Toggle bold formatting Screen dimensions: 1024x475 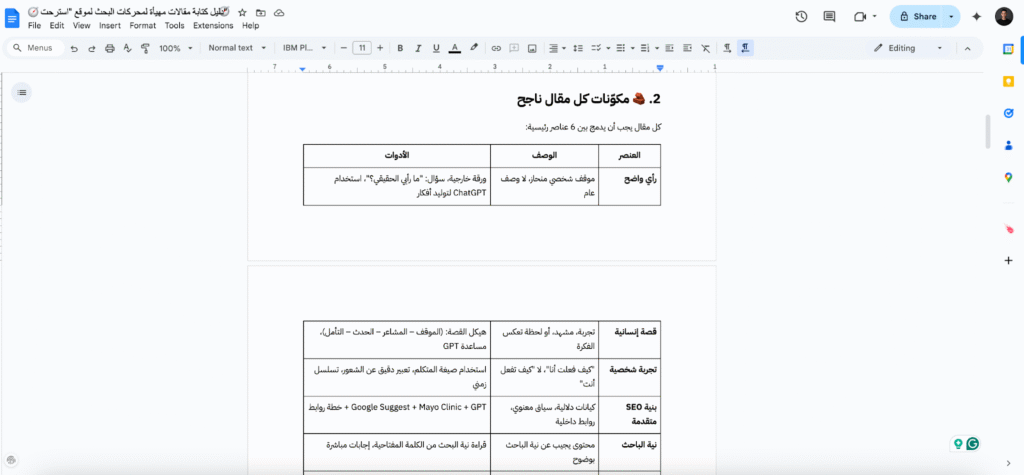400,48
